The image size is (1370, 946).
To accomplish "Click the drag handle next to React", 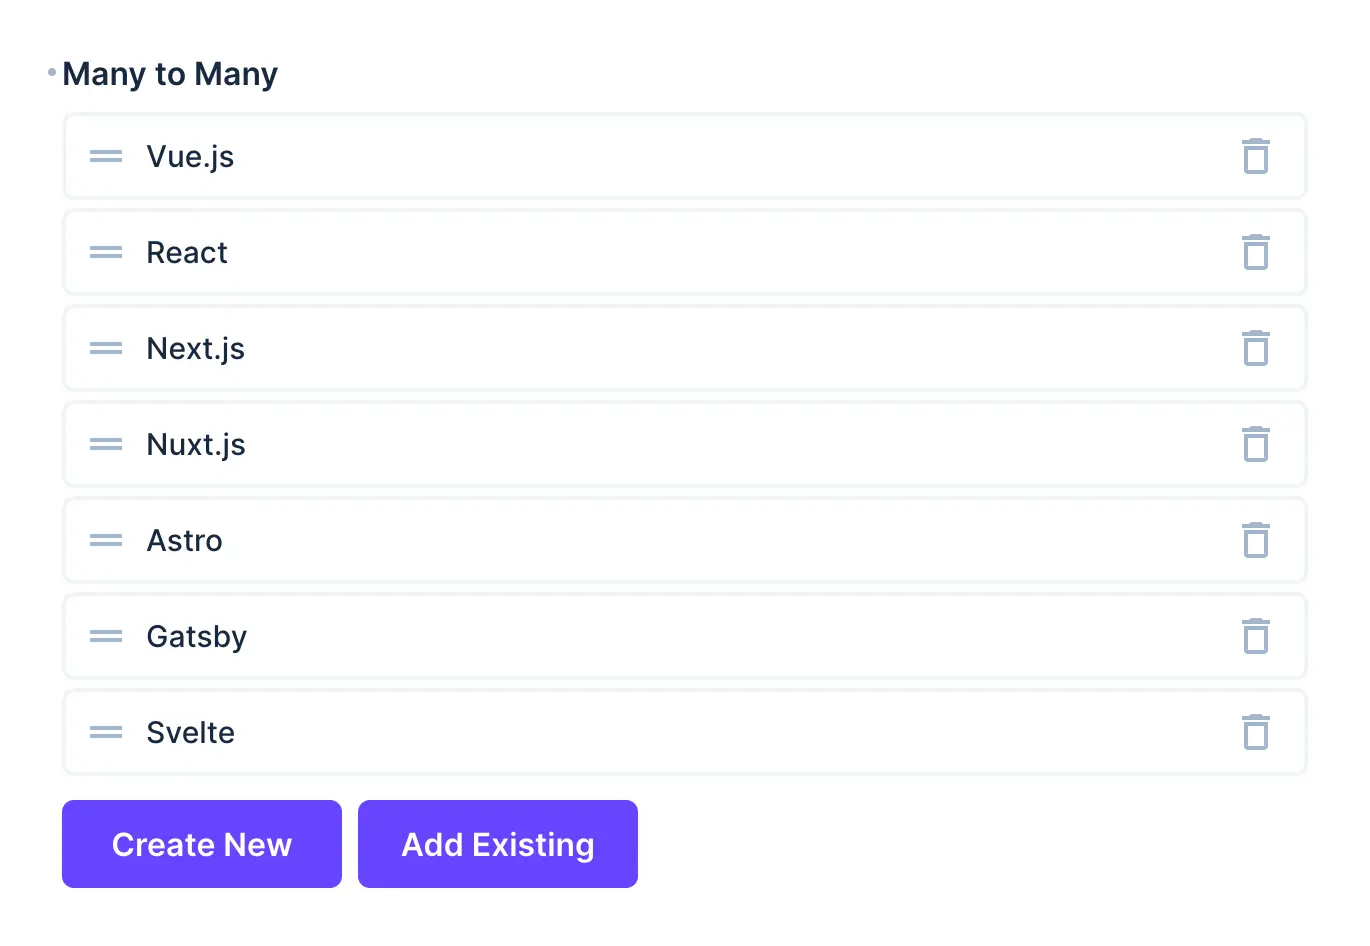I will click(105, 252).
